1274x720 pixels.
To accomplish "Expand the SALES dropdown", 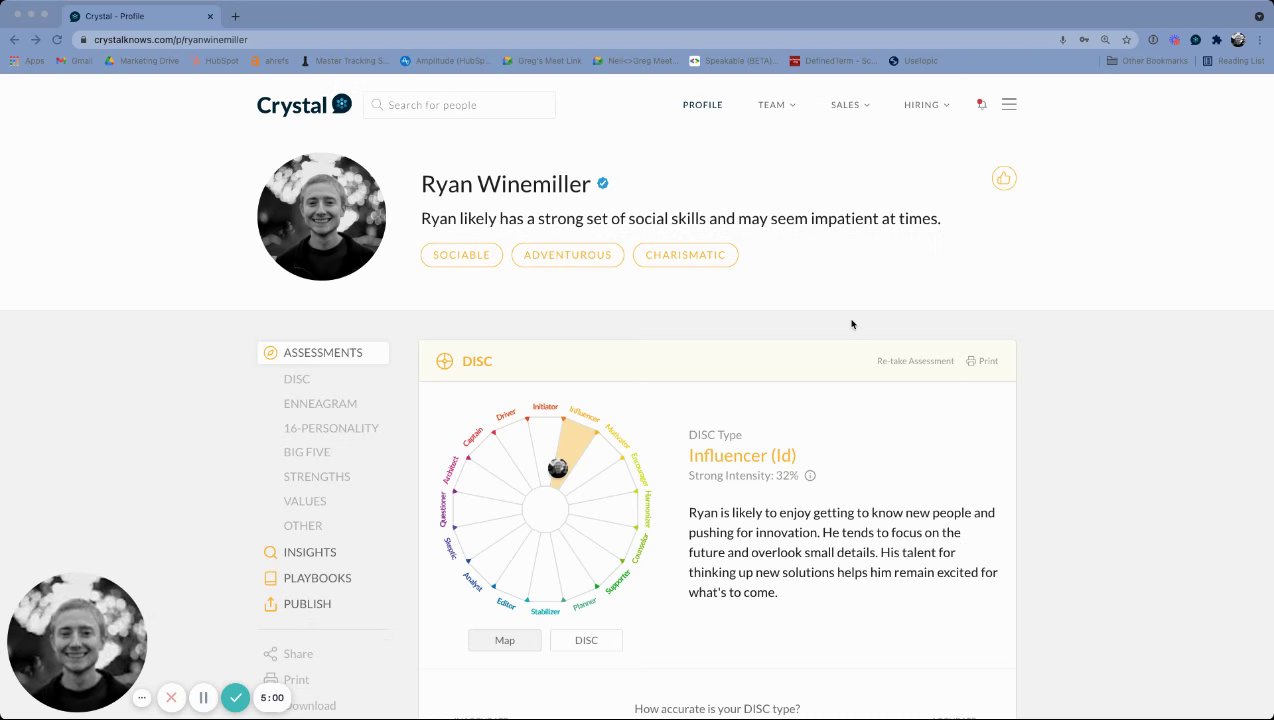I will tap(850, 105).
